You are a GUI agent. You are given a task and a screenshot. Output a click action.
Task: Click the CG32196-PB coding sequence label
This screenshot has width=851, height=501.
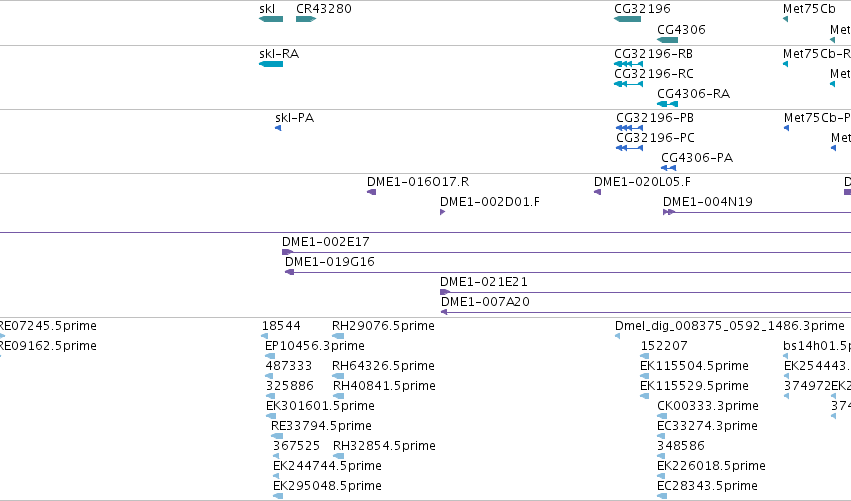click(655, 118)
